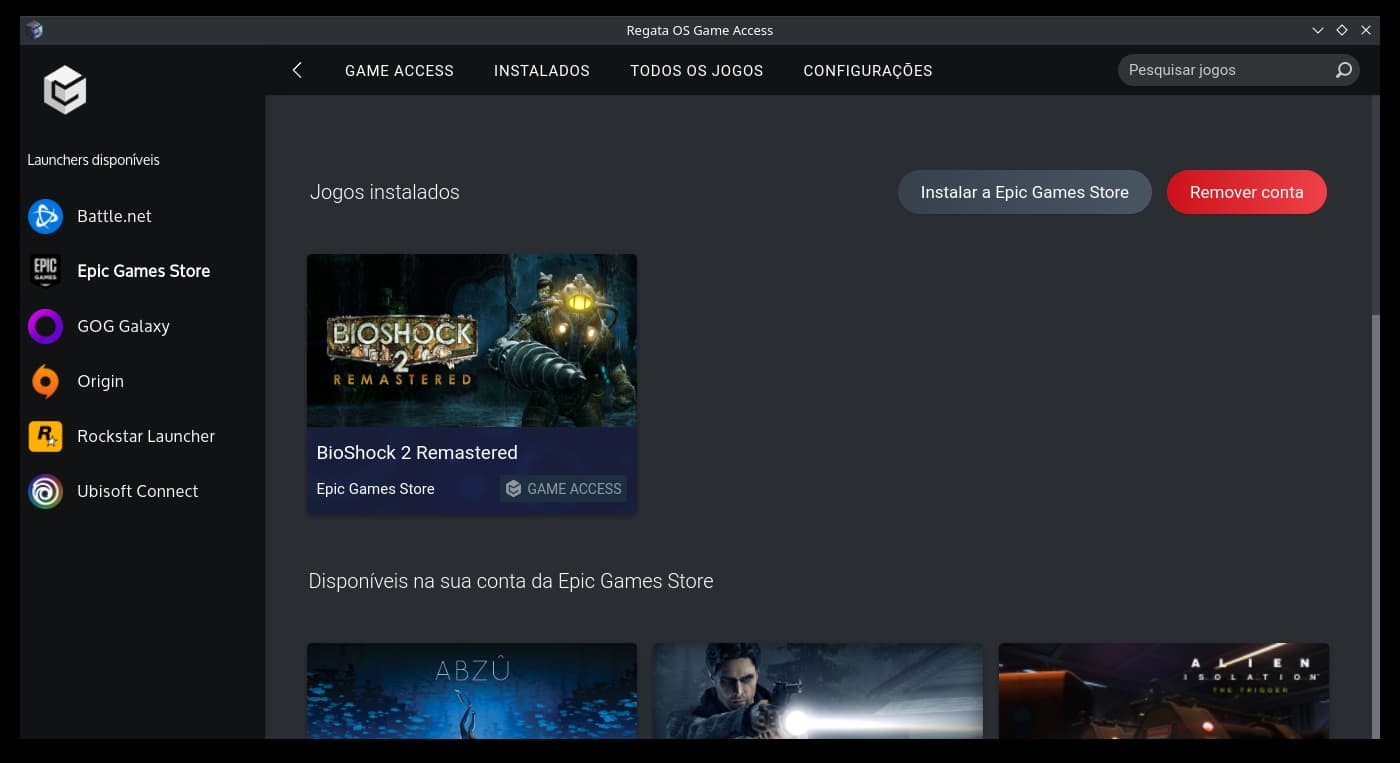
Task: Open the GAME ACCESS tab
Action: pyautogui.click(x=399, y=71)
